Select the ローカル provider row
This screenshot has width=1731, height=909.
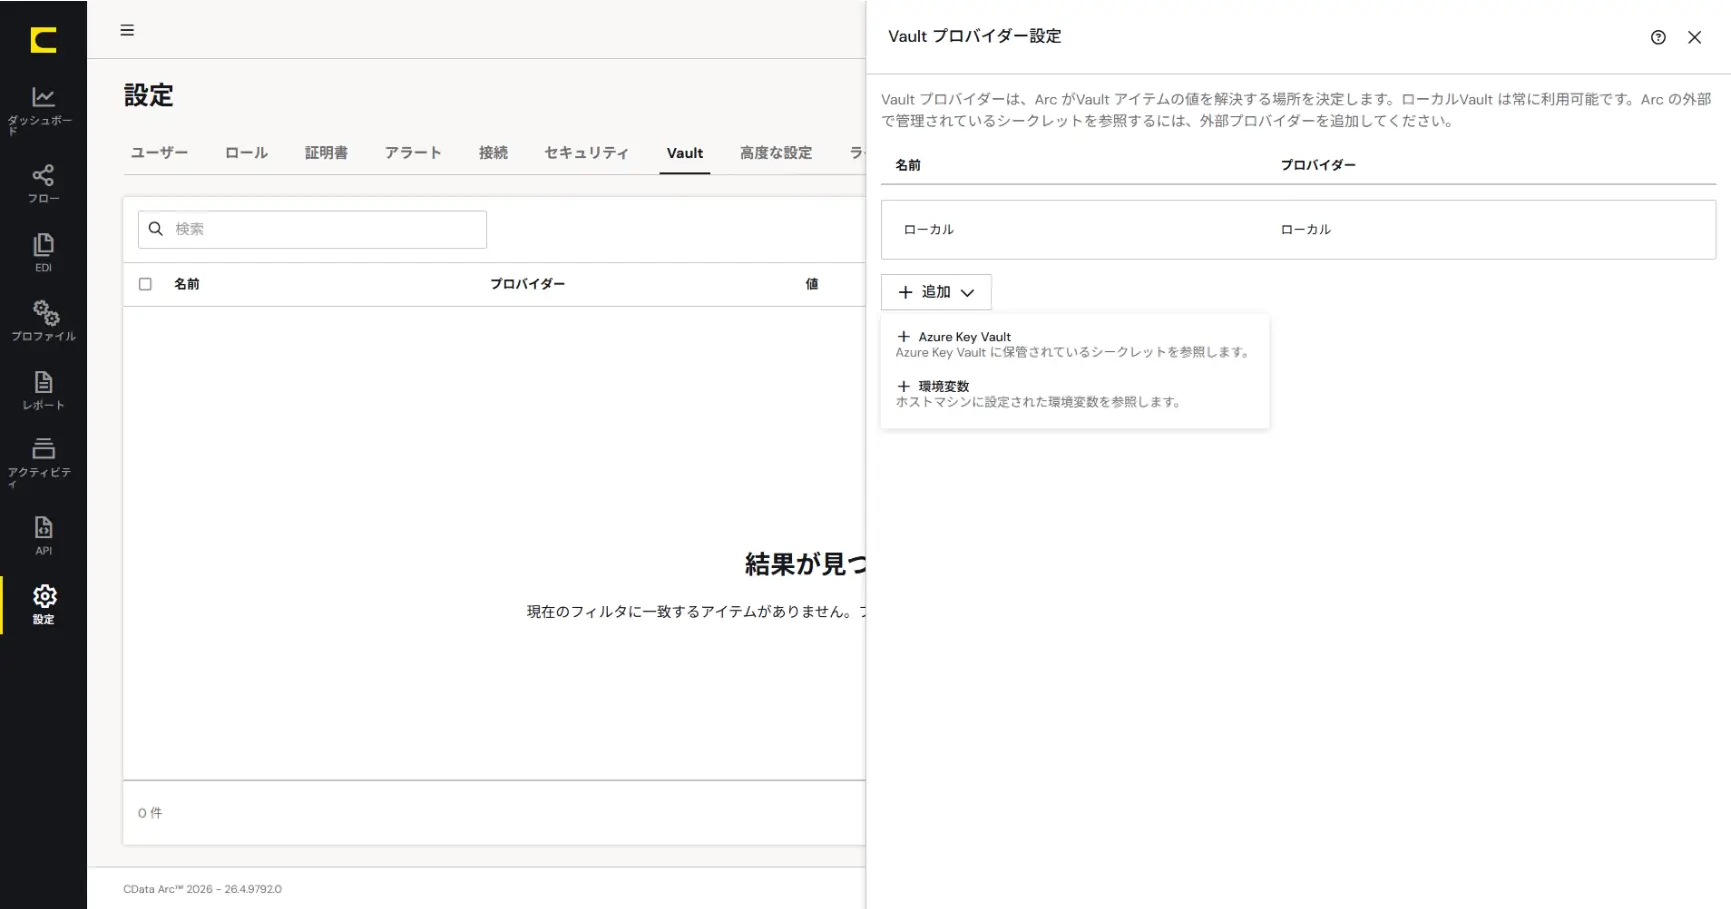1298,229
